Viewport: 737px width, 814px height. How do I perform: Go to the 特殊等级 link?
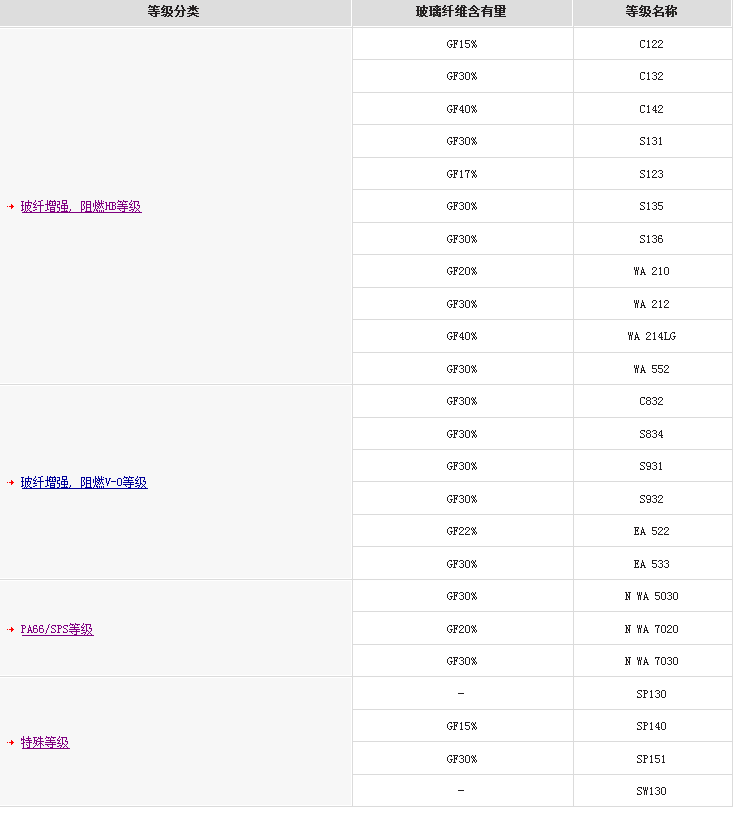click(x=45, y=743)
